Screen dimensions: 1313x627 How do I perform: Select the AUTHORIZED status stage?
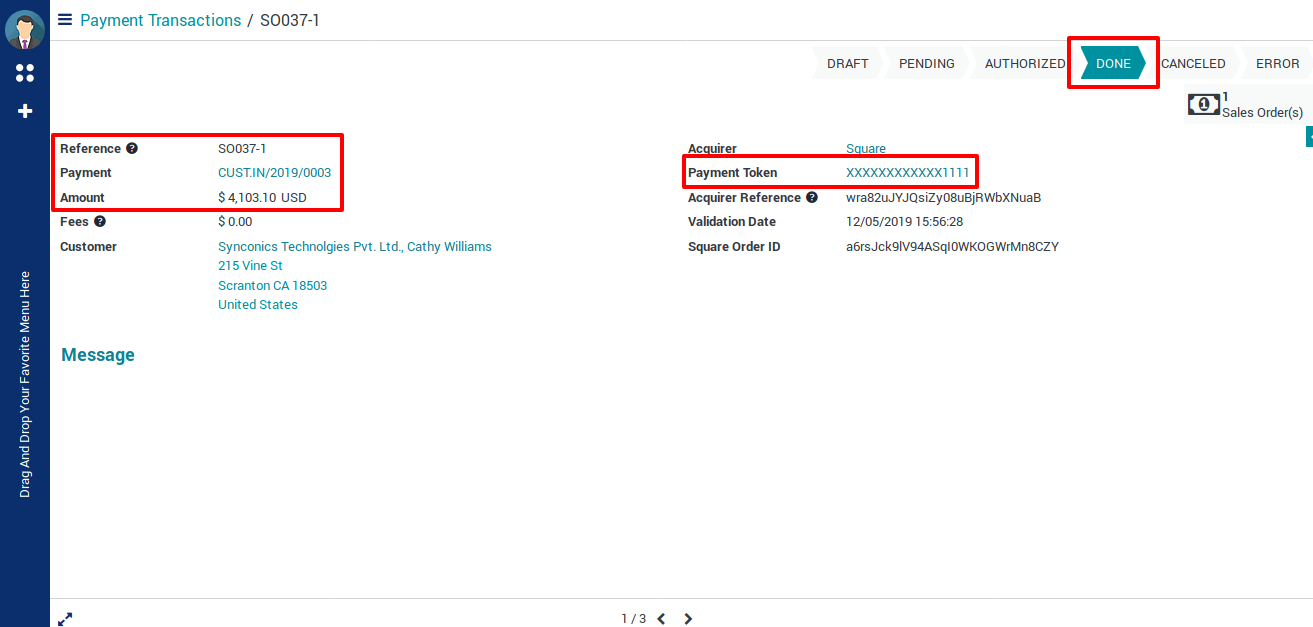tap(1024, 63)
